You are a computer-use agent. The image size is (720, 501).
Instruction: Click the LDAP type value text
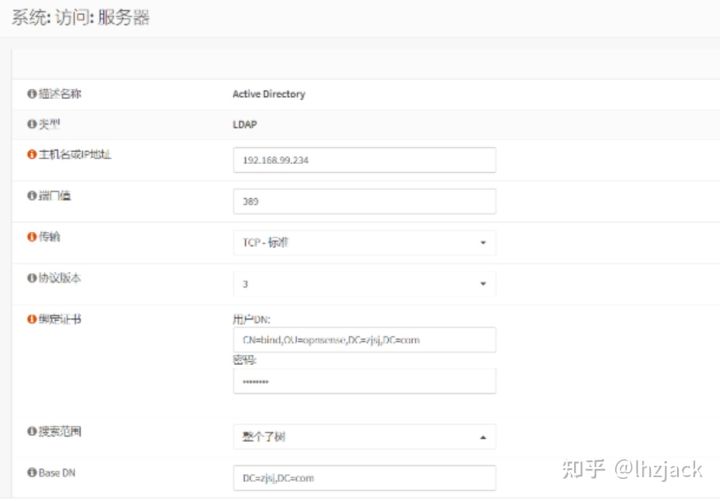[x=245, y=124]
